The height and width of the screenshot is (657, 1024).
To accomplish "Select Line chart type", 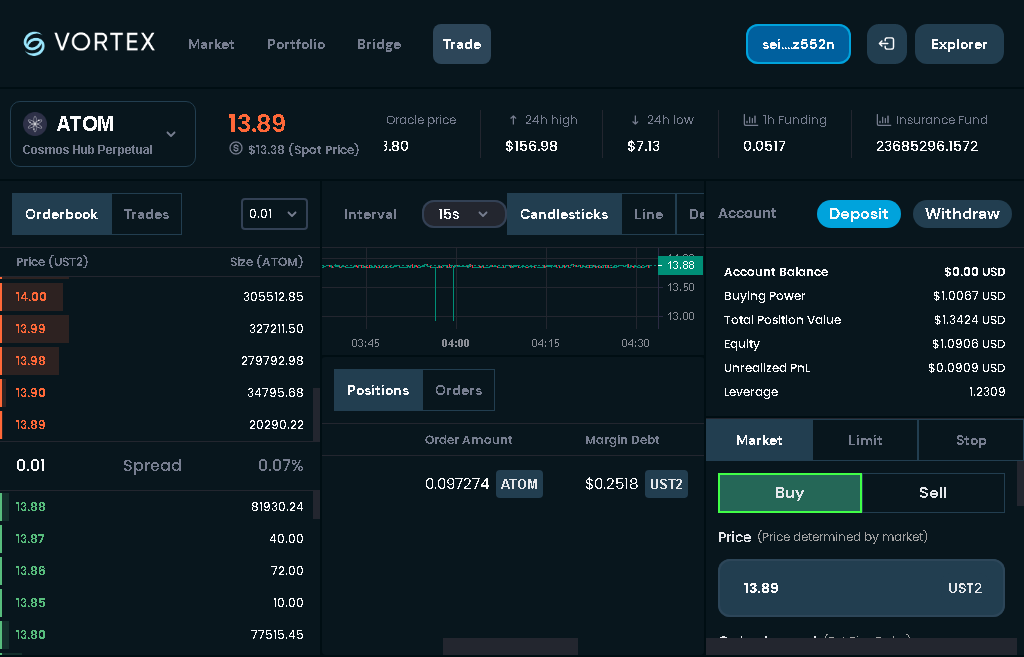I will pyautogui.click(x=648, y=214).
